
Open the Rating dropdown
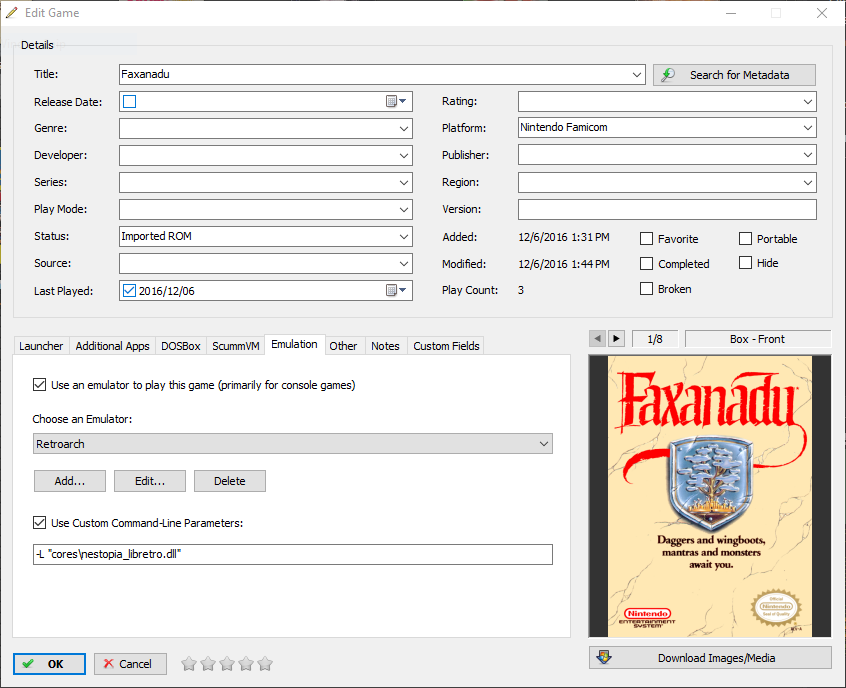coord(808,101)
